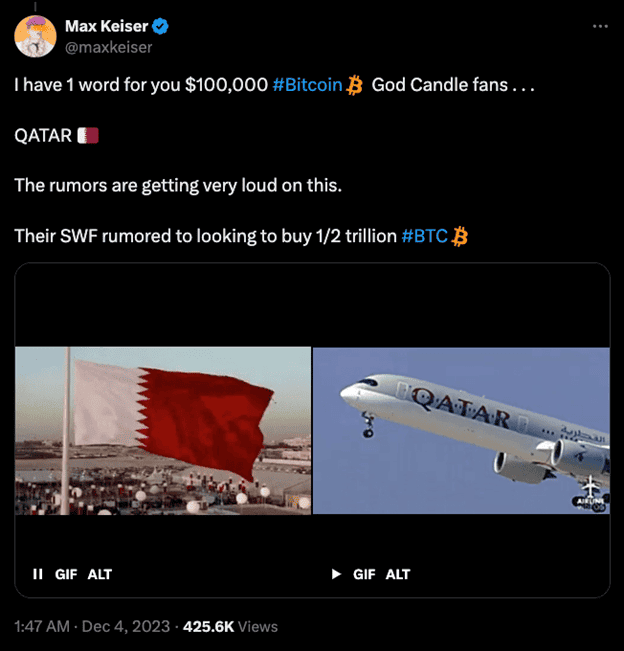The width and height of the screenshot is (624, 651).
Task: Open the #BTC hashtag link
Action: click(424, 237)
